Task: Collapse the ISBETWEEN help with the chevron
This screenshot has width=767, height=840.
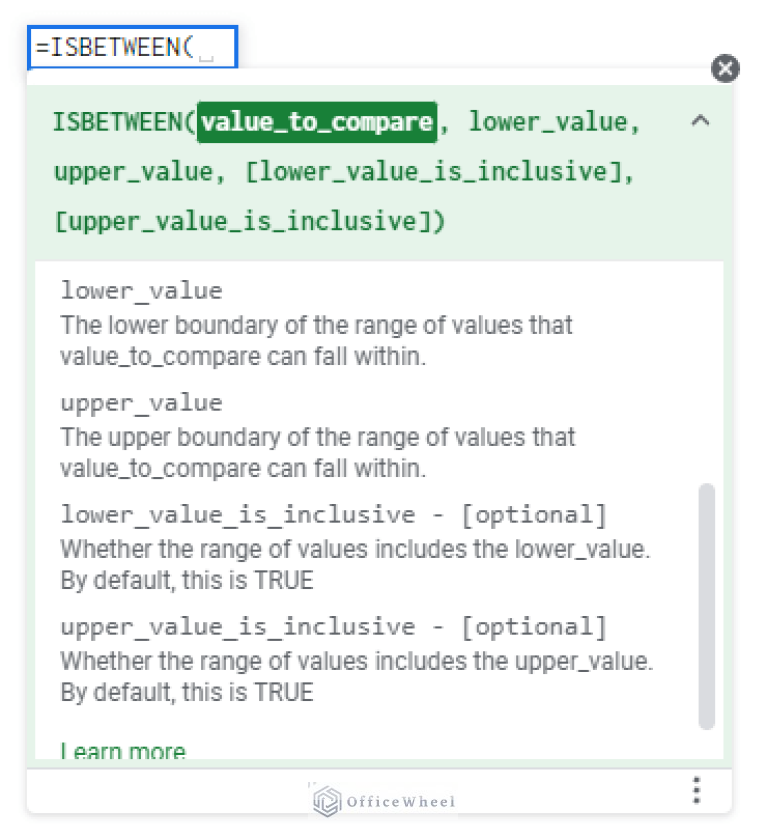Action: click(701, 122)
